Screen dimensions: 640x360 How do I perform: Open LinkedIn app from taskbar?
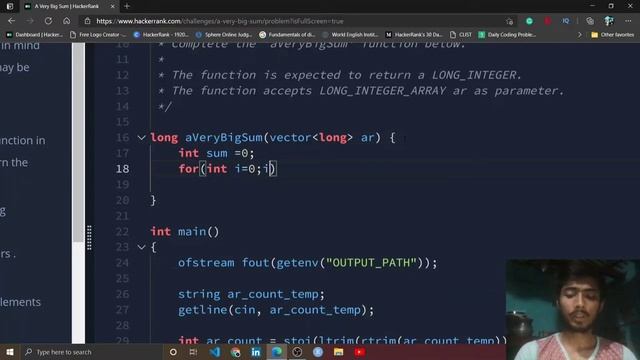(x=256, y=352)
